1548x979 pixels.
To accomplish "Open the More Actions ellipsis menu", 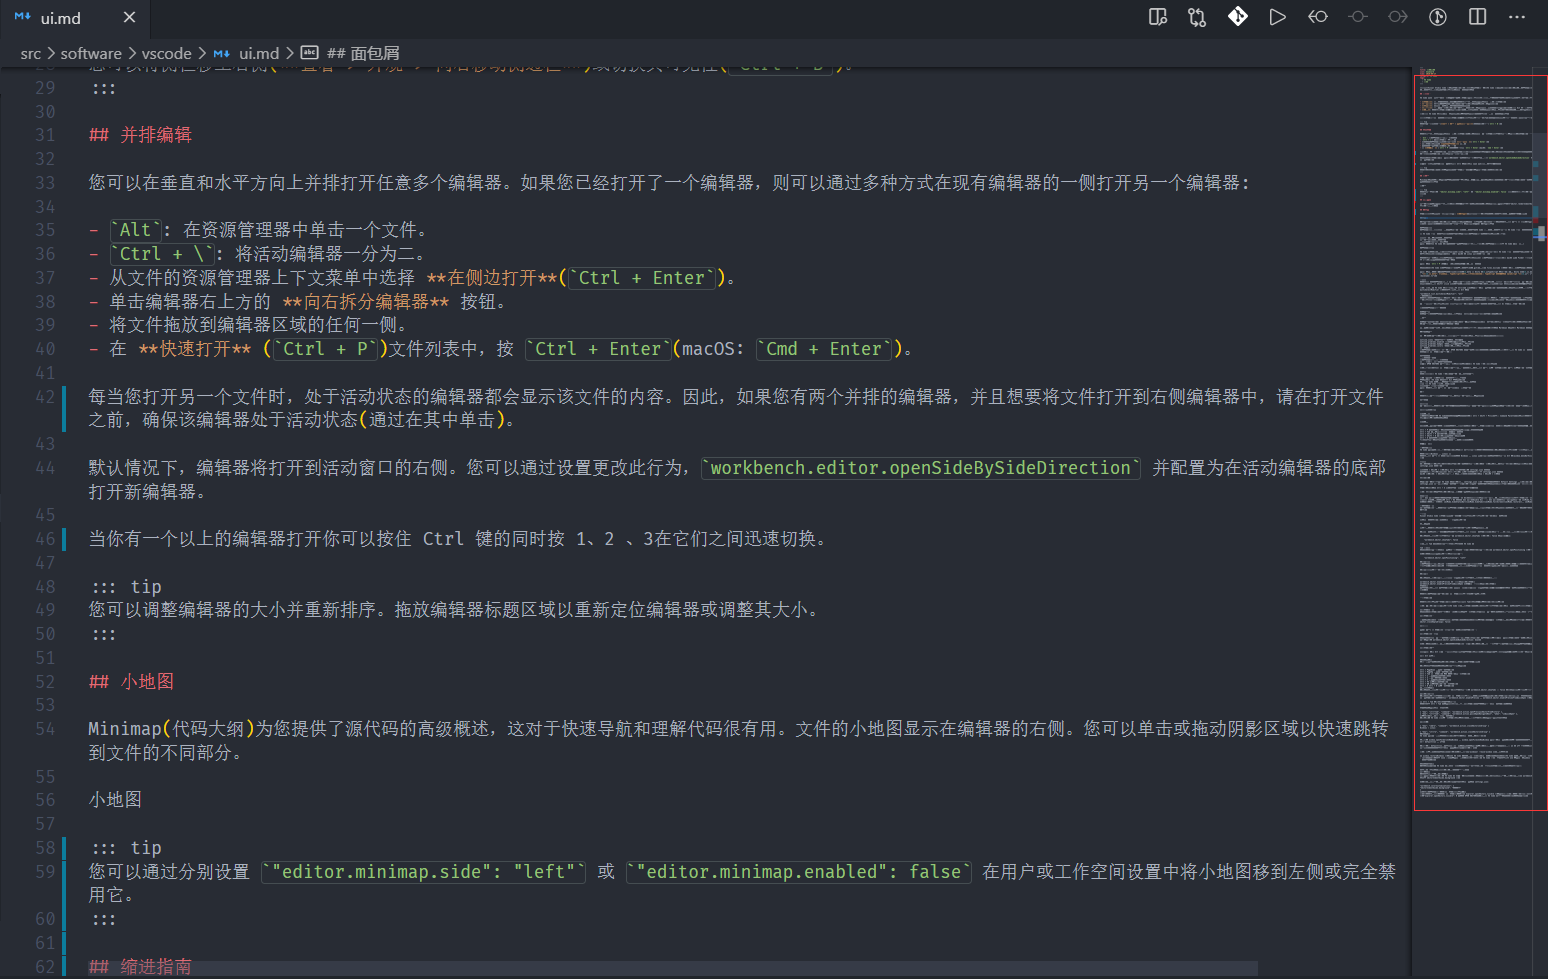I will [1517, 17].
